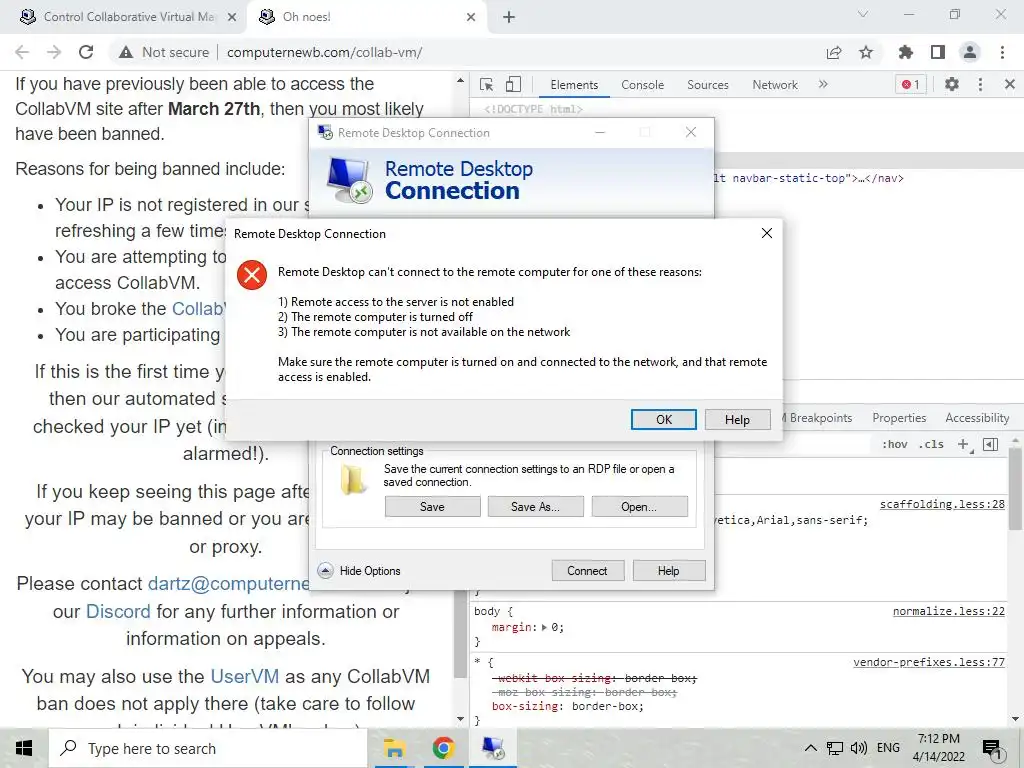Add new style rule plus icon

pos(963,444)
